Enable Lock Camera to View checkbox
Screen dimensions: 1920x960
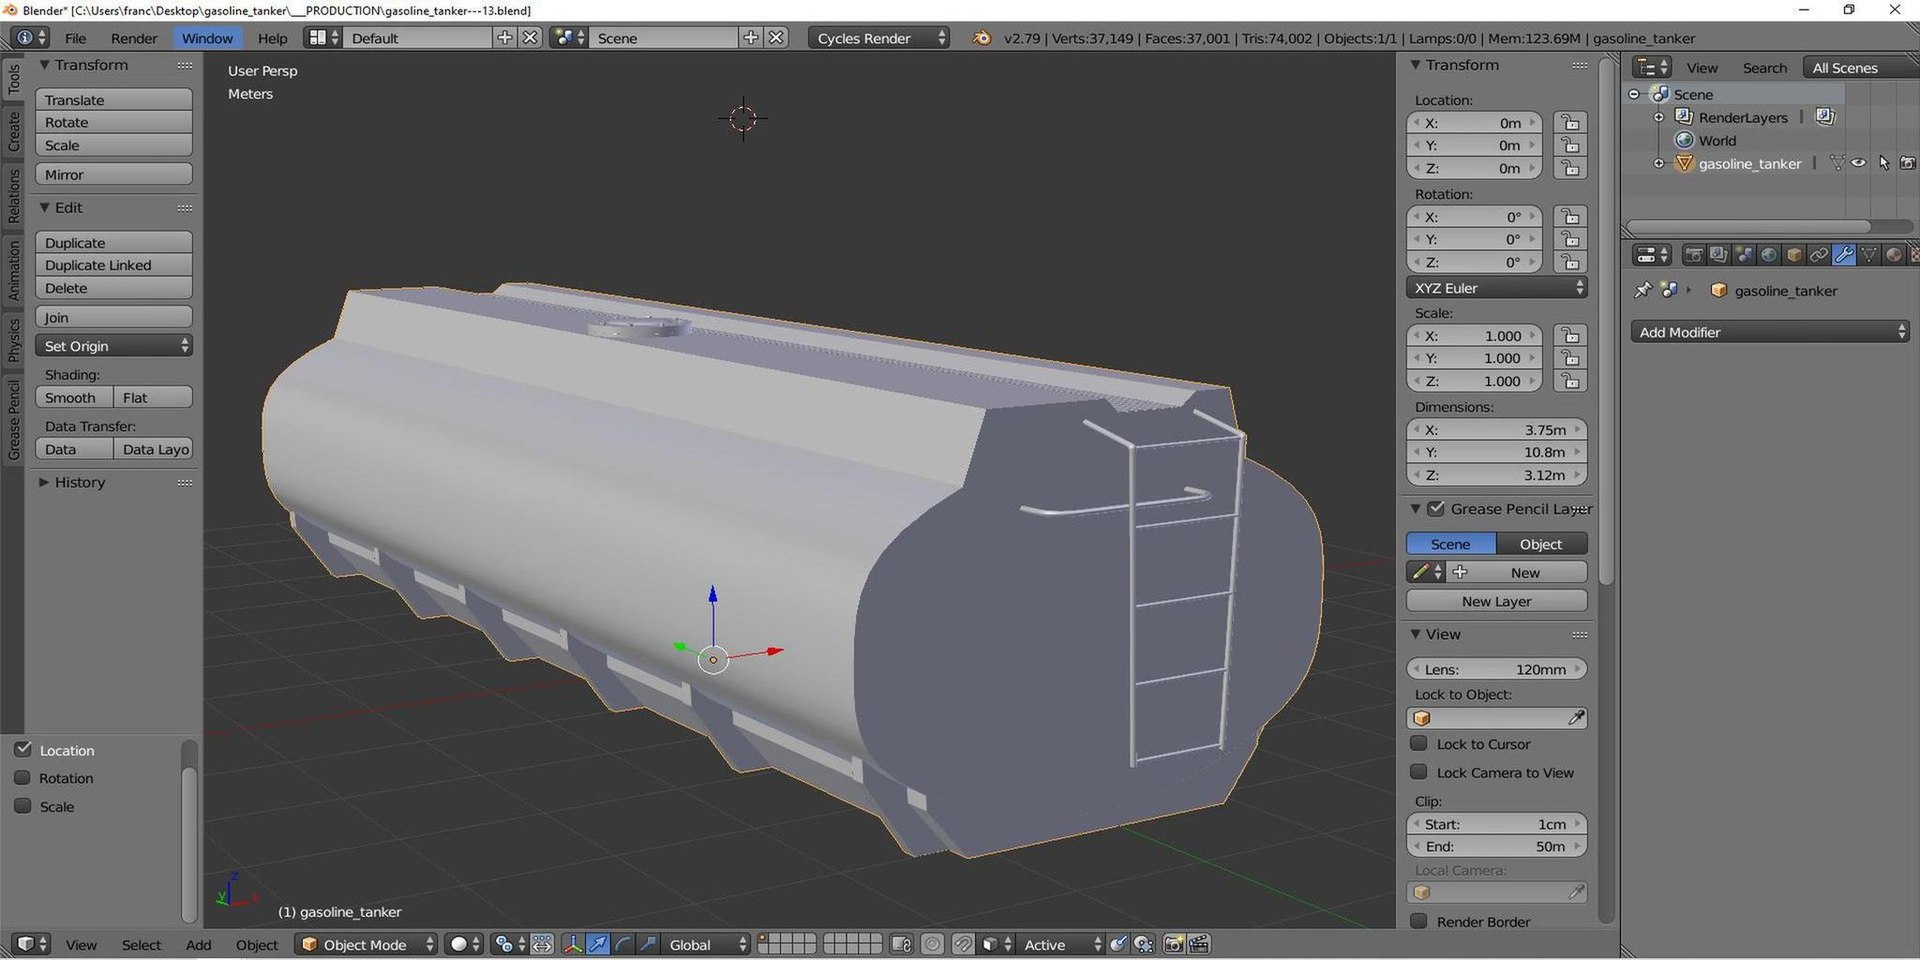click(x=1418, y=772)
